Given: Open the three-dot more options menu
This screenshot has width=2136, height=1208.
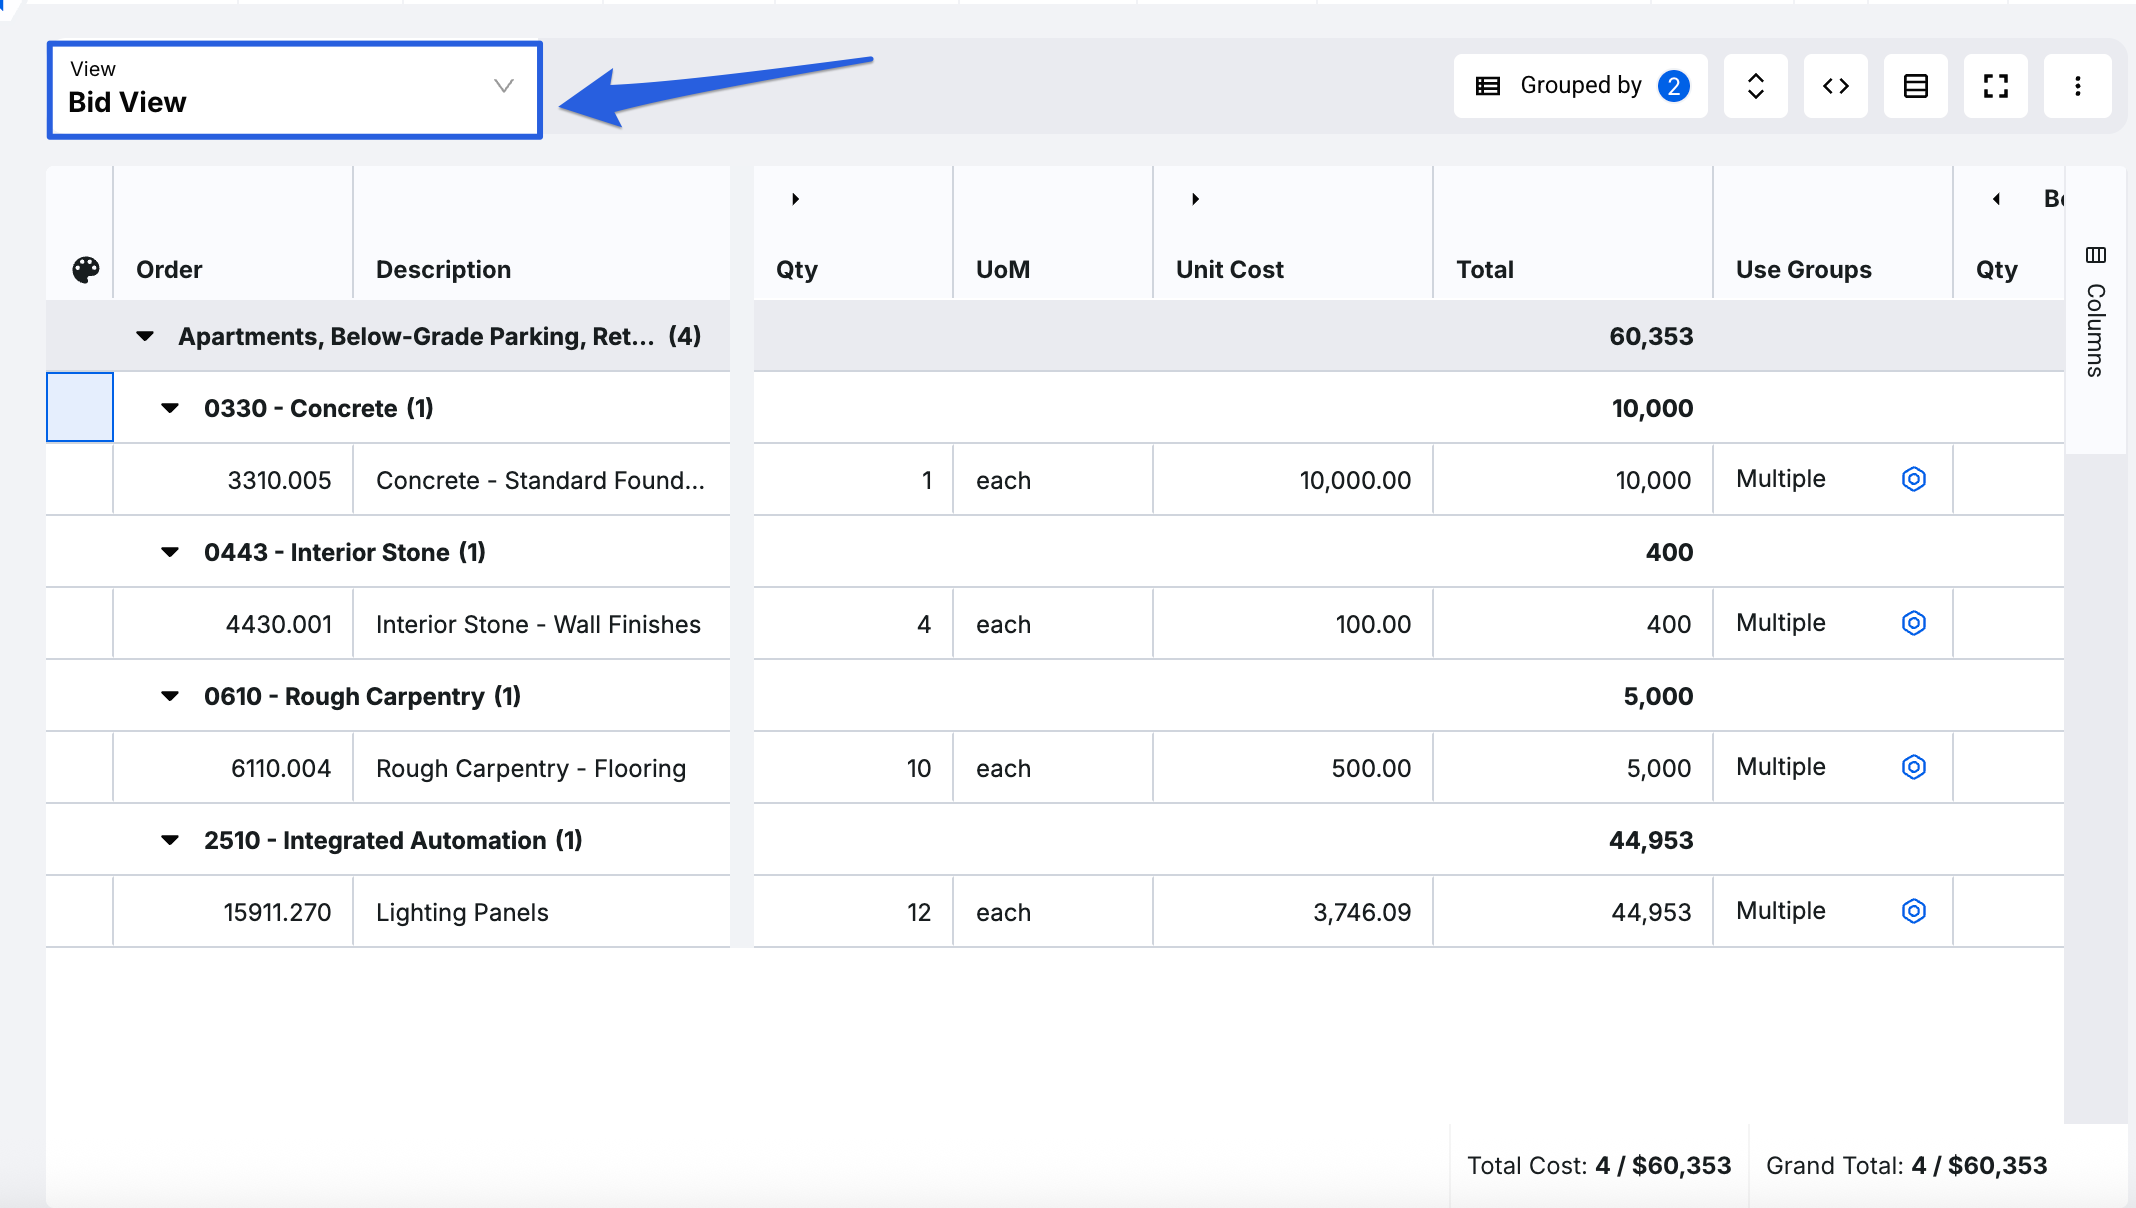Looking at the screenshot, I should coord(2077,86).
